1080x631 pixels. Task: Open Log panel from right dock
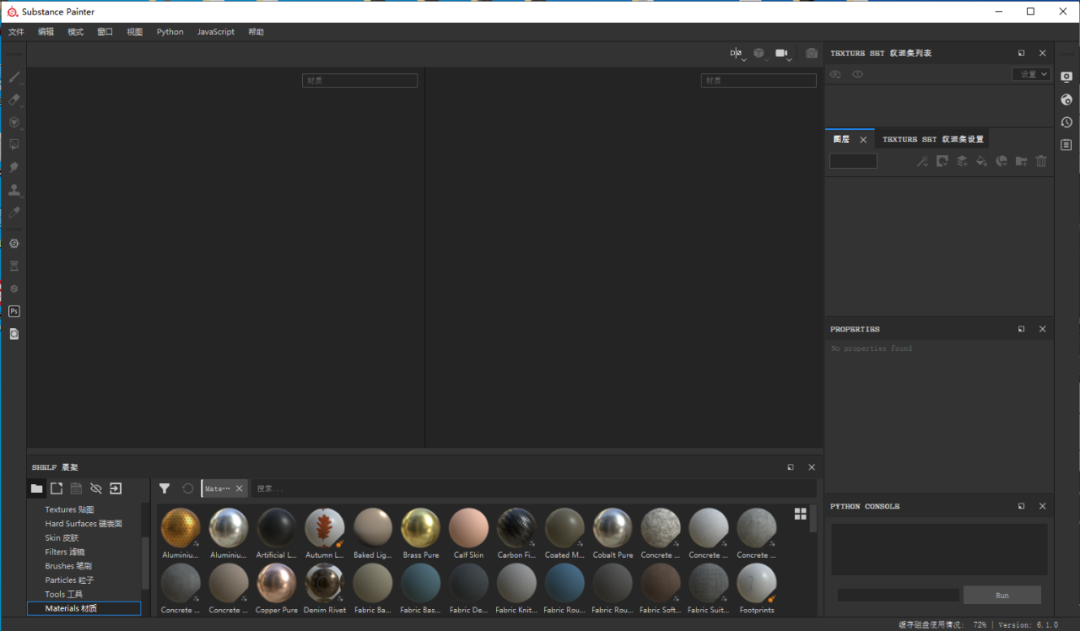coord(1066,145)
